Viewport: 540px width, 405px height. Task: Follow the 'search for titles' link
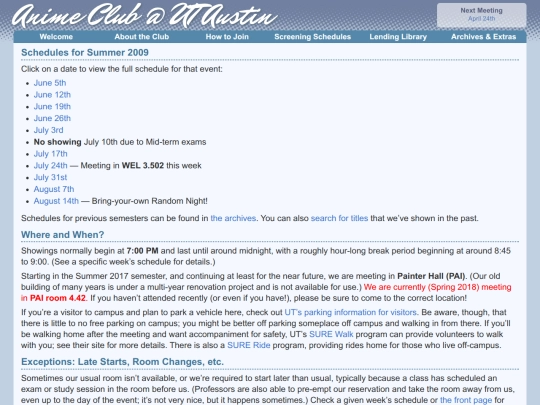[339, 218]
